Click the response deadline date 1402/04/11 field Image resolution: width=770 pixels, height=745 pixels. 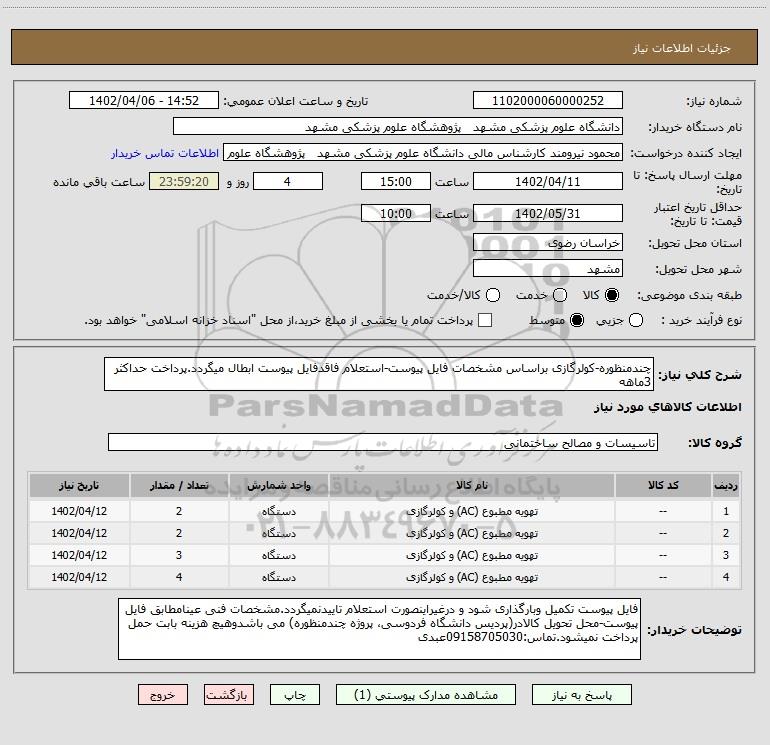click(548, 181)
